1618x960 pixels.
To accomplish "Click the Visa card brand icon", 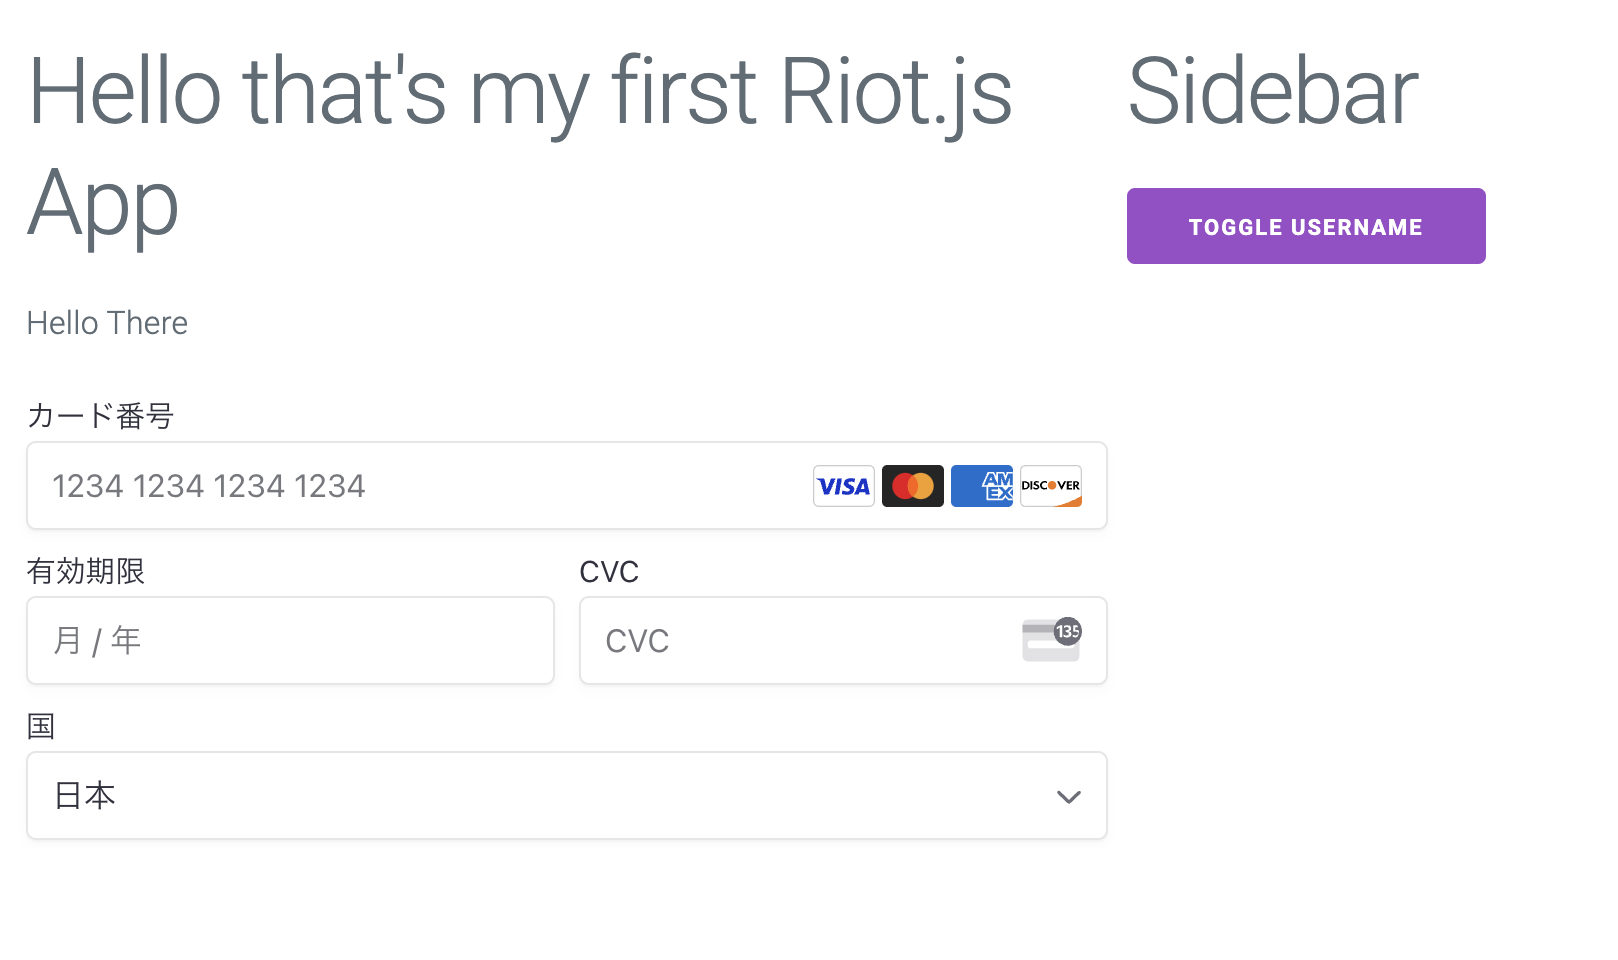I will [843, 486].
